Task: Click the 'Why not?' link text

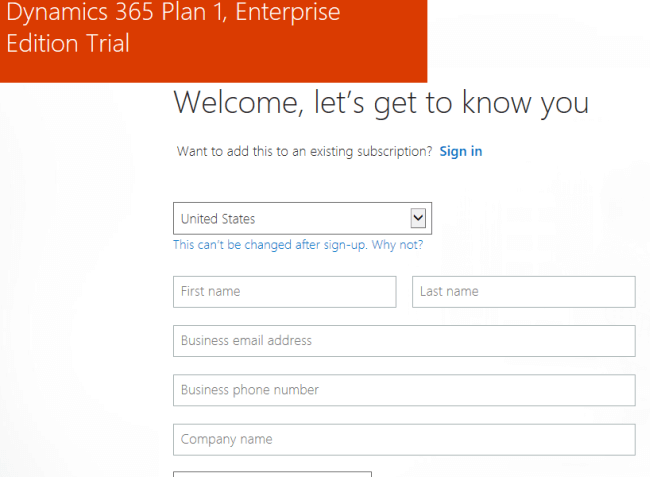Action: [x=397, y=245]
